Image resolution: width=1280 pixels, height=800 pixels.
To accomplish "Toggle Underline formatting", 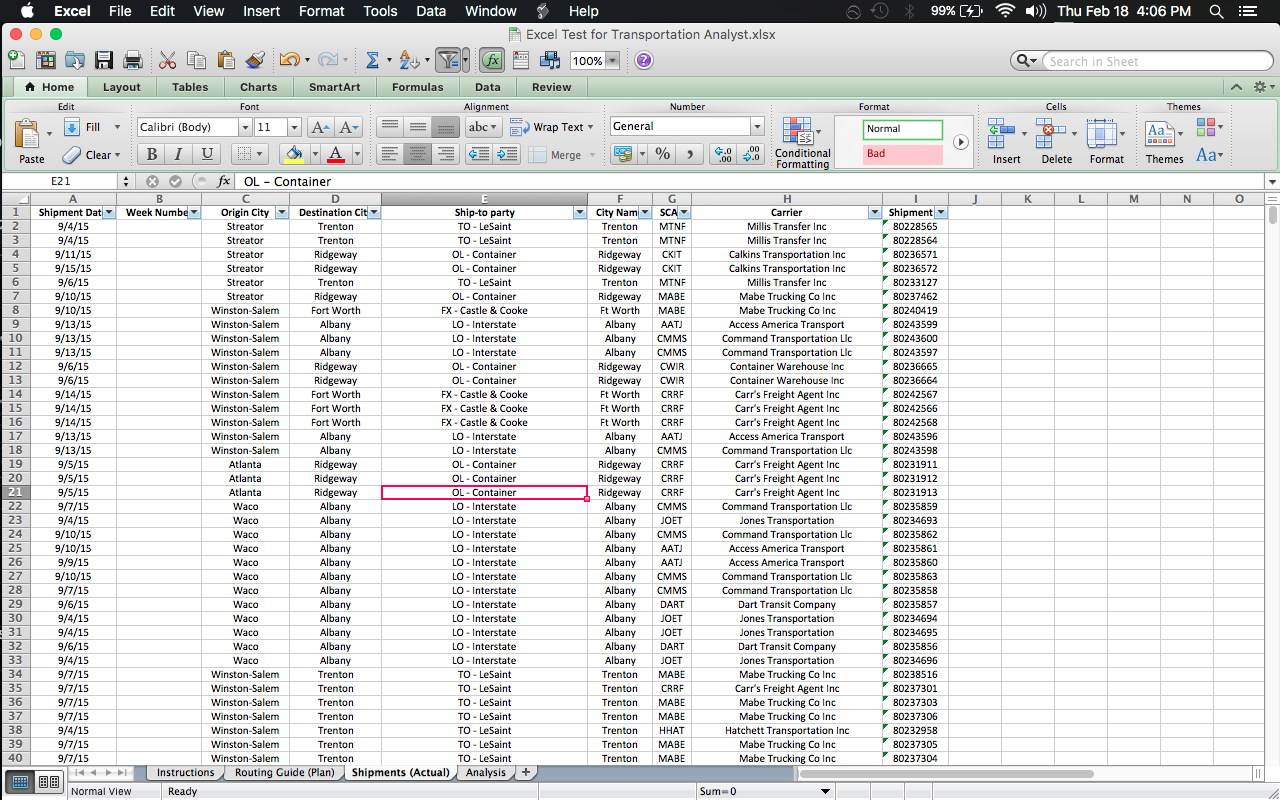I will (x=206, y=154).
